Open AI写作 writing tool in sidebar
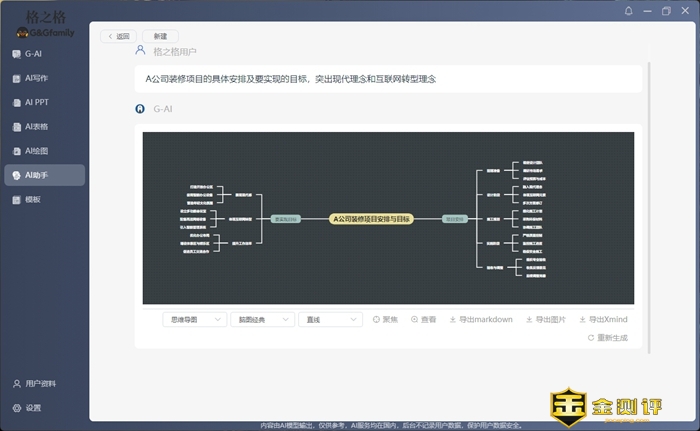Screen dimensions: 700x431 (x=36, y=78)
